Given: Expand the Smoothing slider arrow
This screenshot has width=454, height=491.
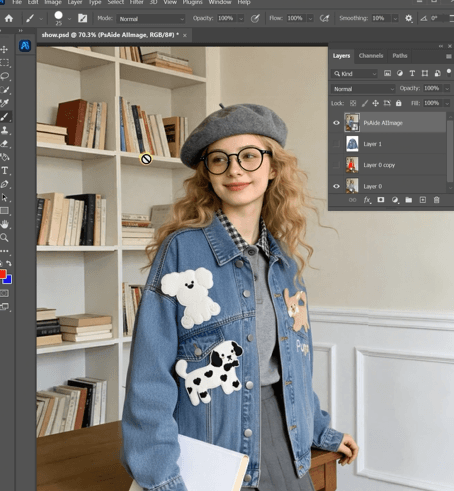Looking at the screenshot, I should click(x=395, y=19).
